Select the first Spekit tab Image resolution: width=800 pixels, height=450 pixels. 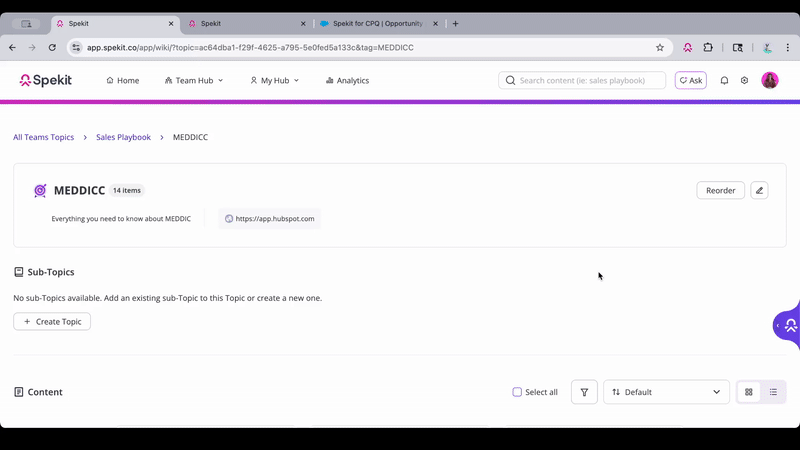[115, 23]
